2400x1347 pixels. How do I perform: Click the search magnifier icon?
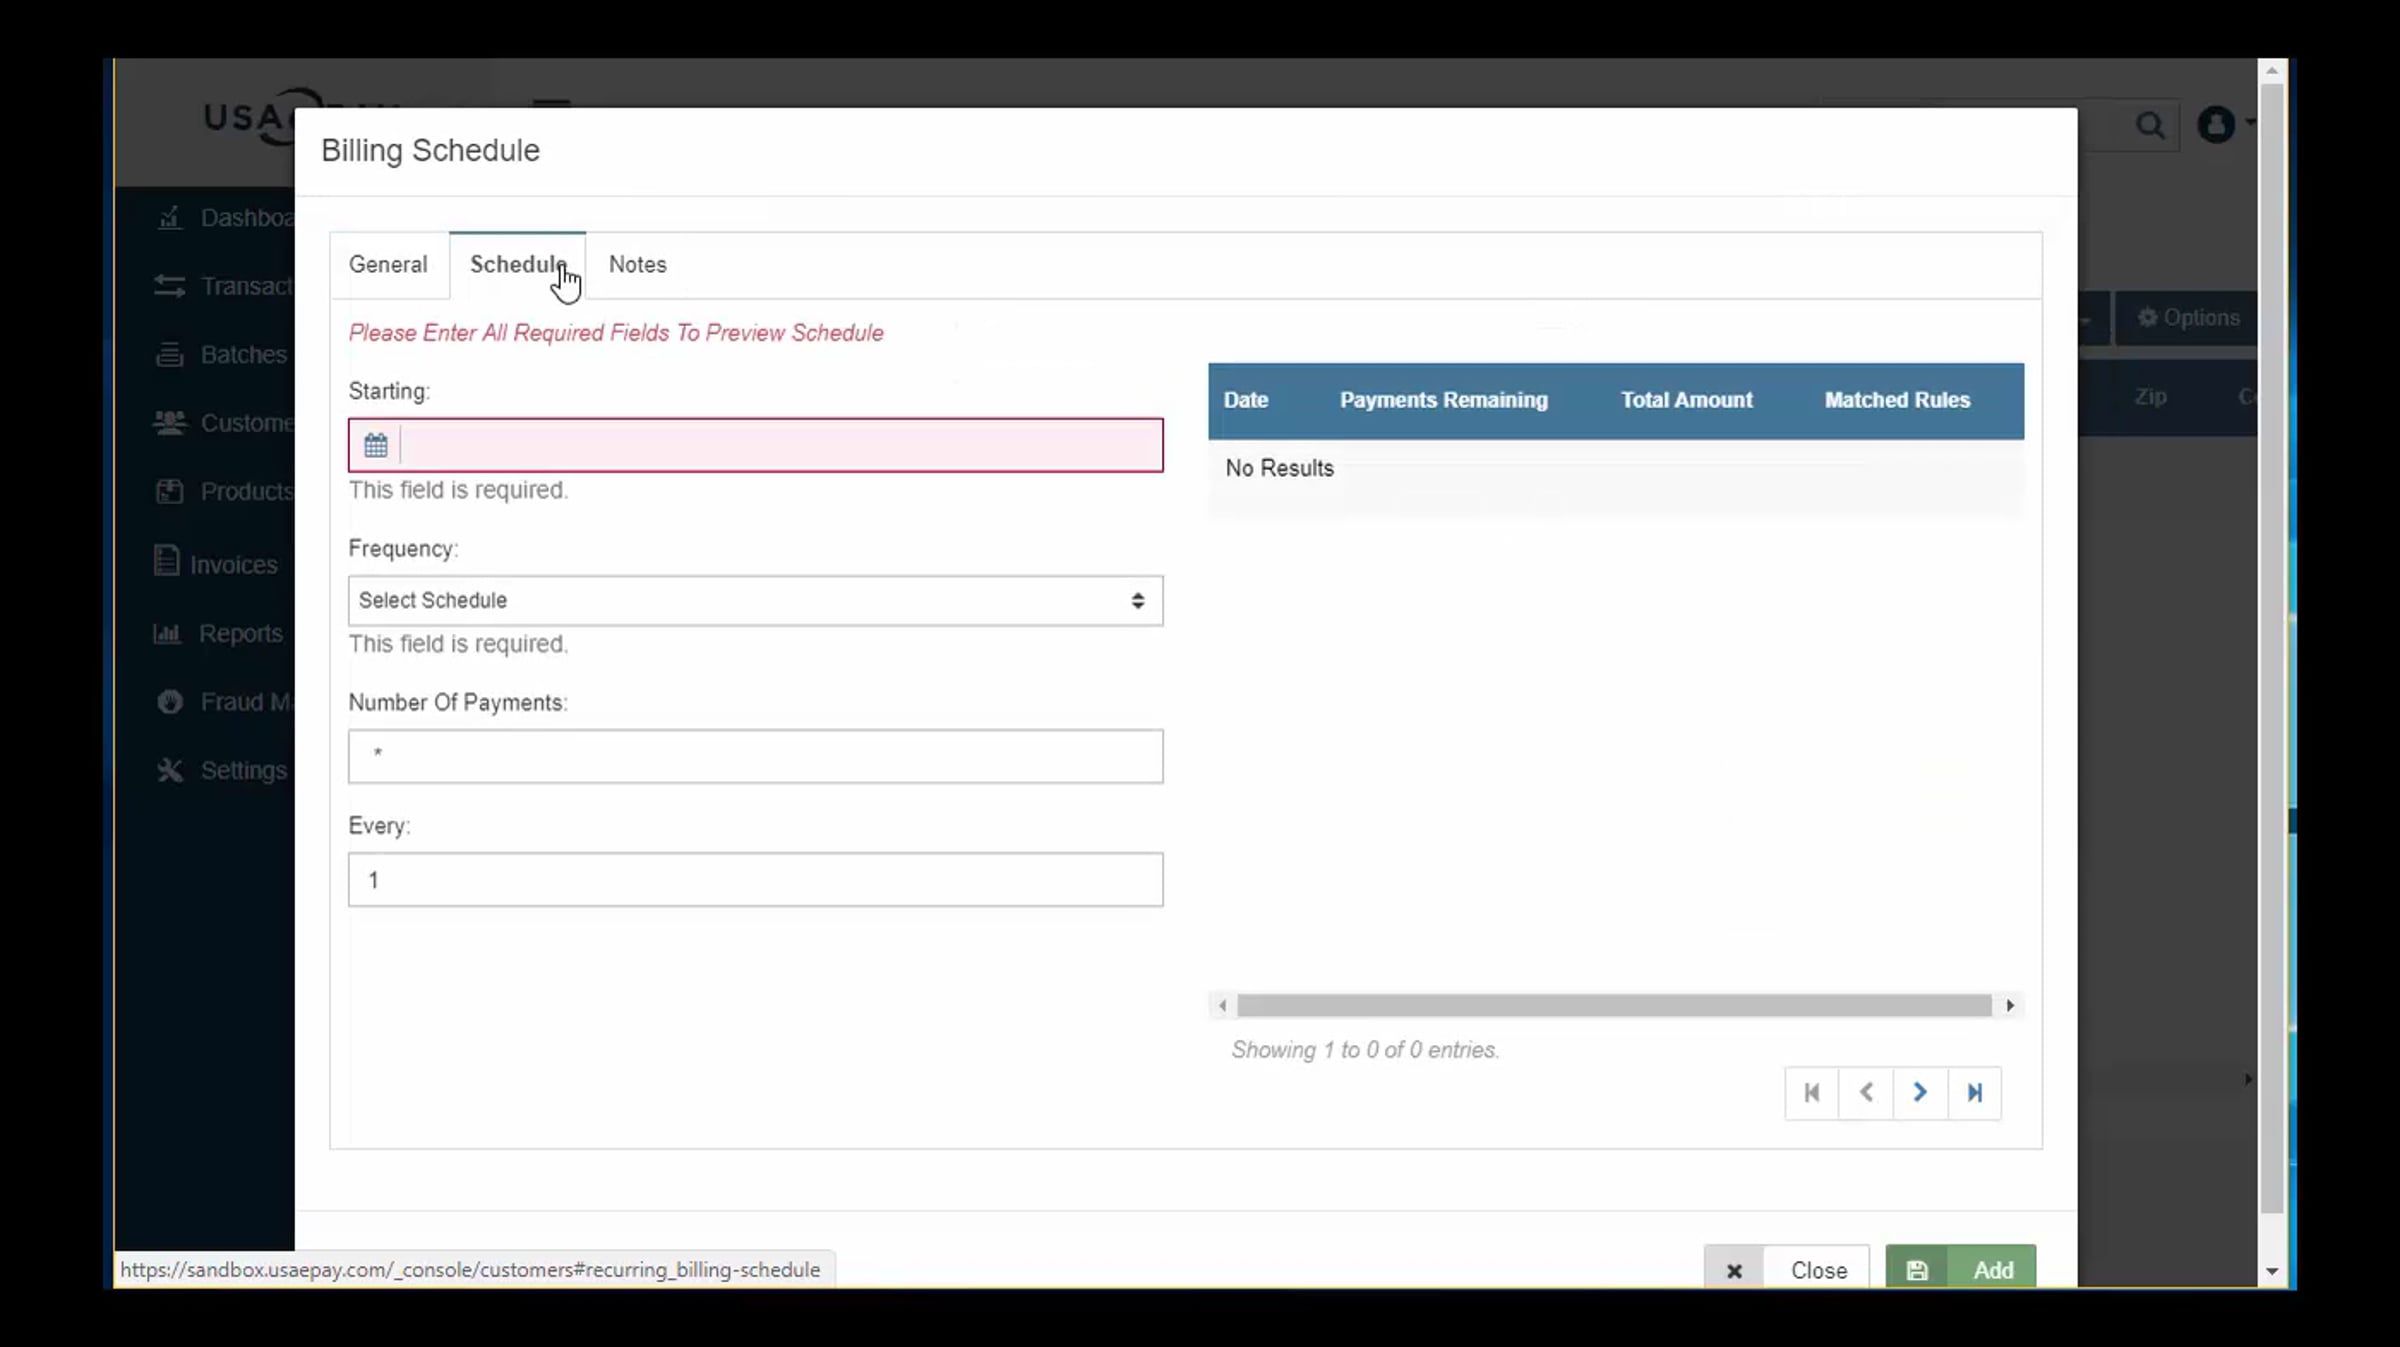[x=2149, y=126]
